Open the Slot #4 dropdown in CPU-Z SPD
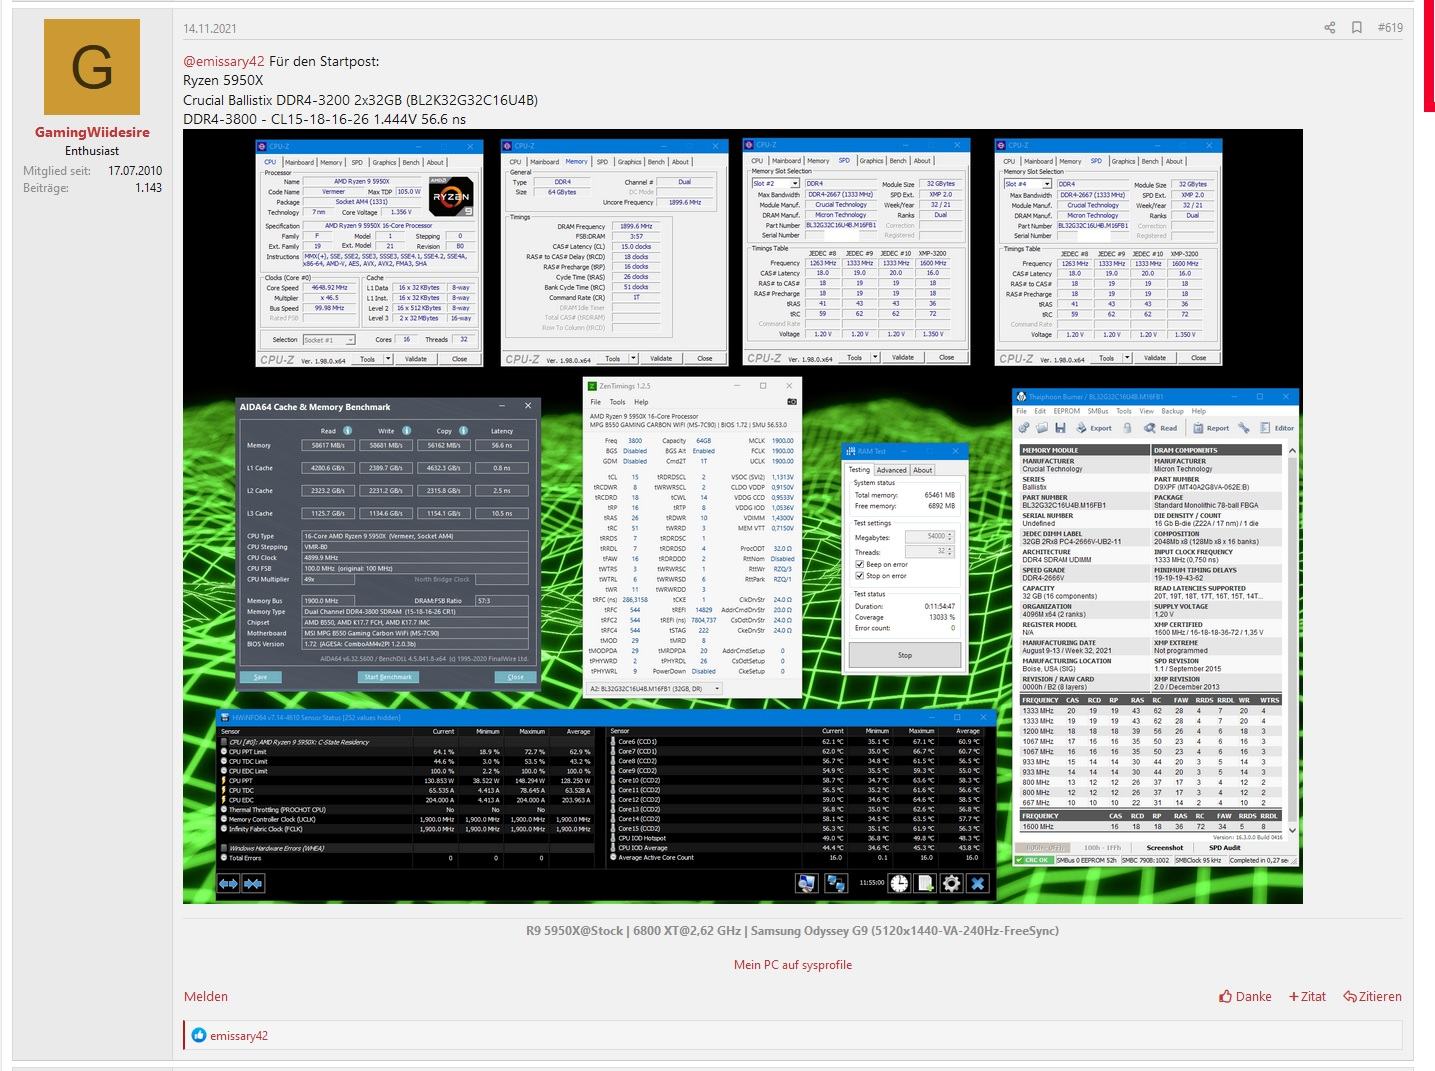This screenshot has width=1435, height=1071. (1027, 184)
